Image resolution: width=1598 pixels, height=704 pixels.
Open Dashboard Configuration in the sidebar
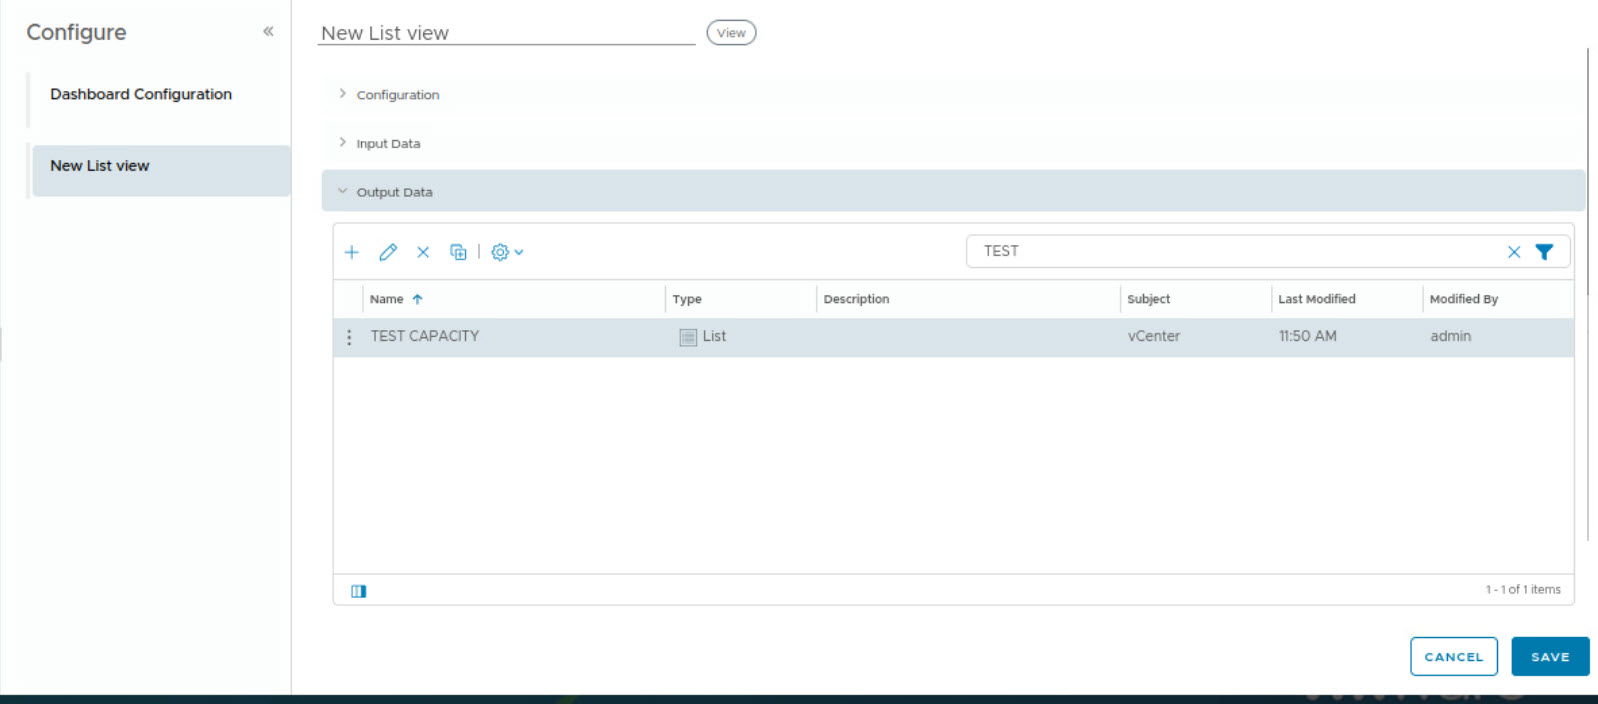141,94
